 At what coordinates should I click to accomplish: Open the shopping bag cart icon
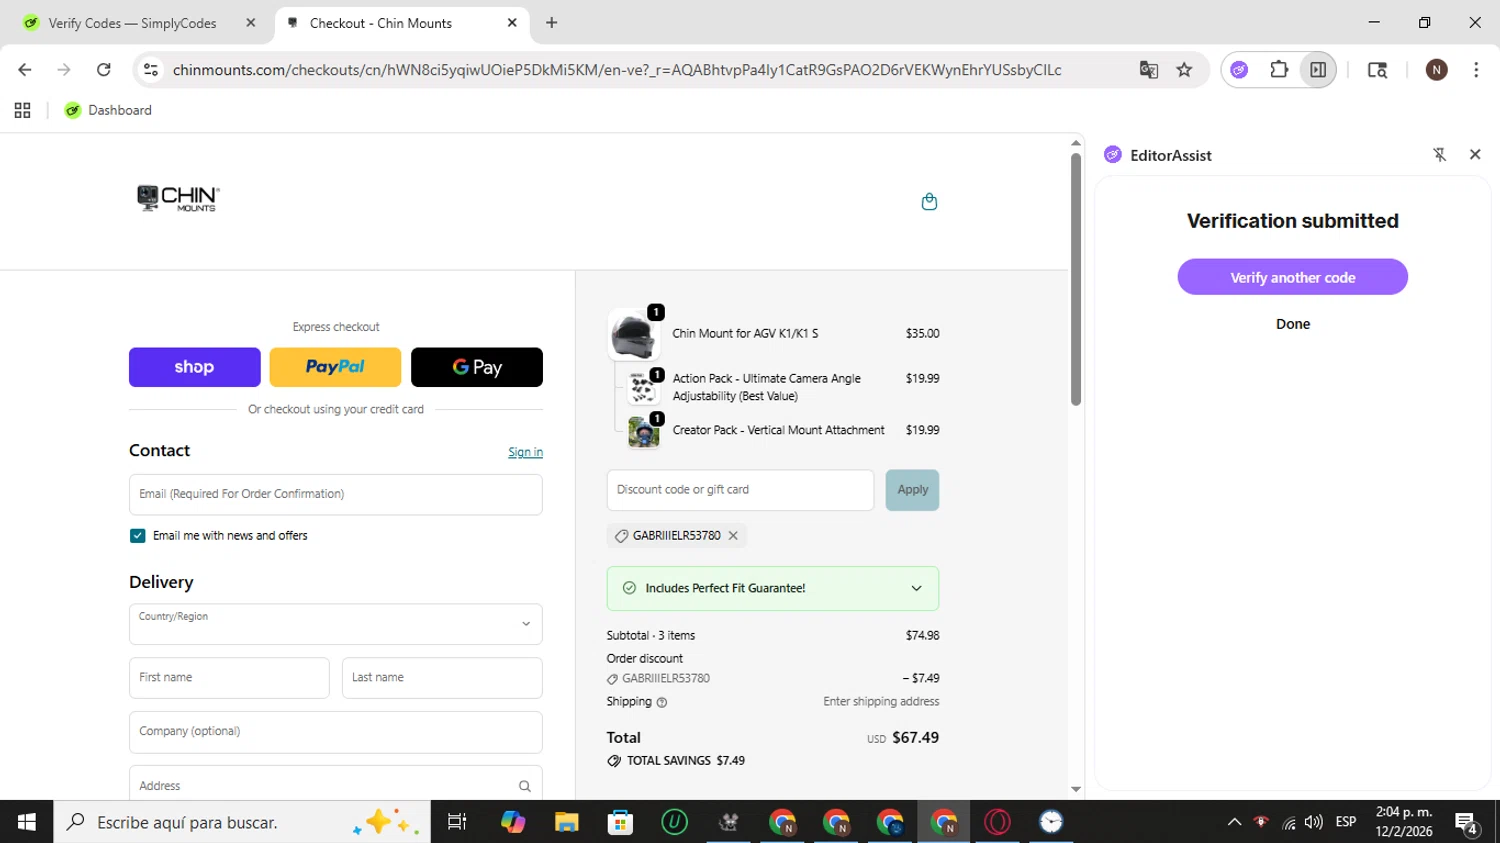point(929,202)
